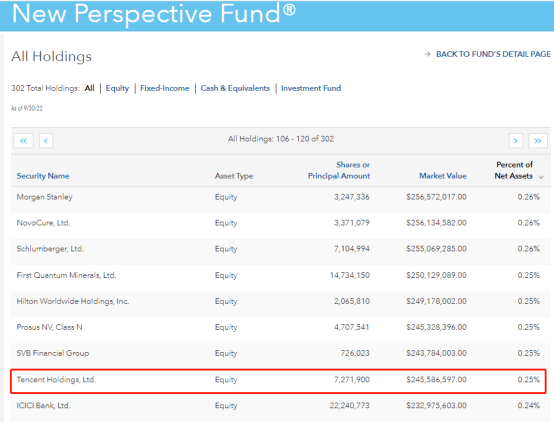Filter holdings by Fixed-Income
Image resolution: width=554 pixels, height=424 pixels.
(x=165, y=88)
